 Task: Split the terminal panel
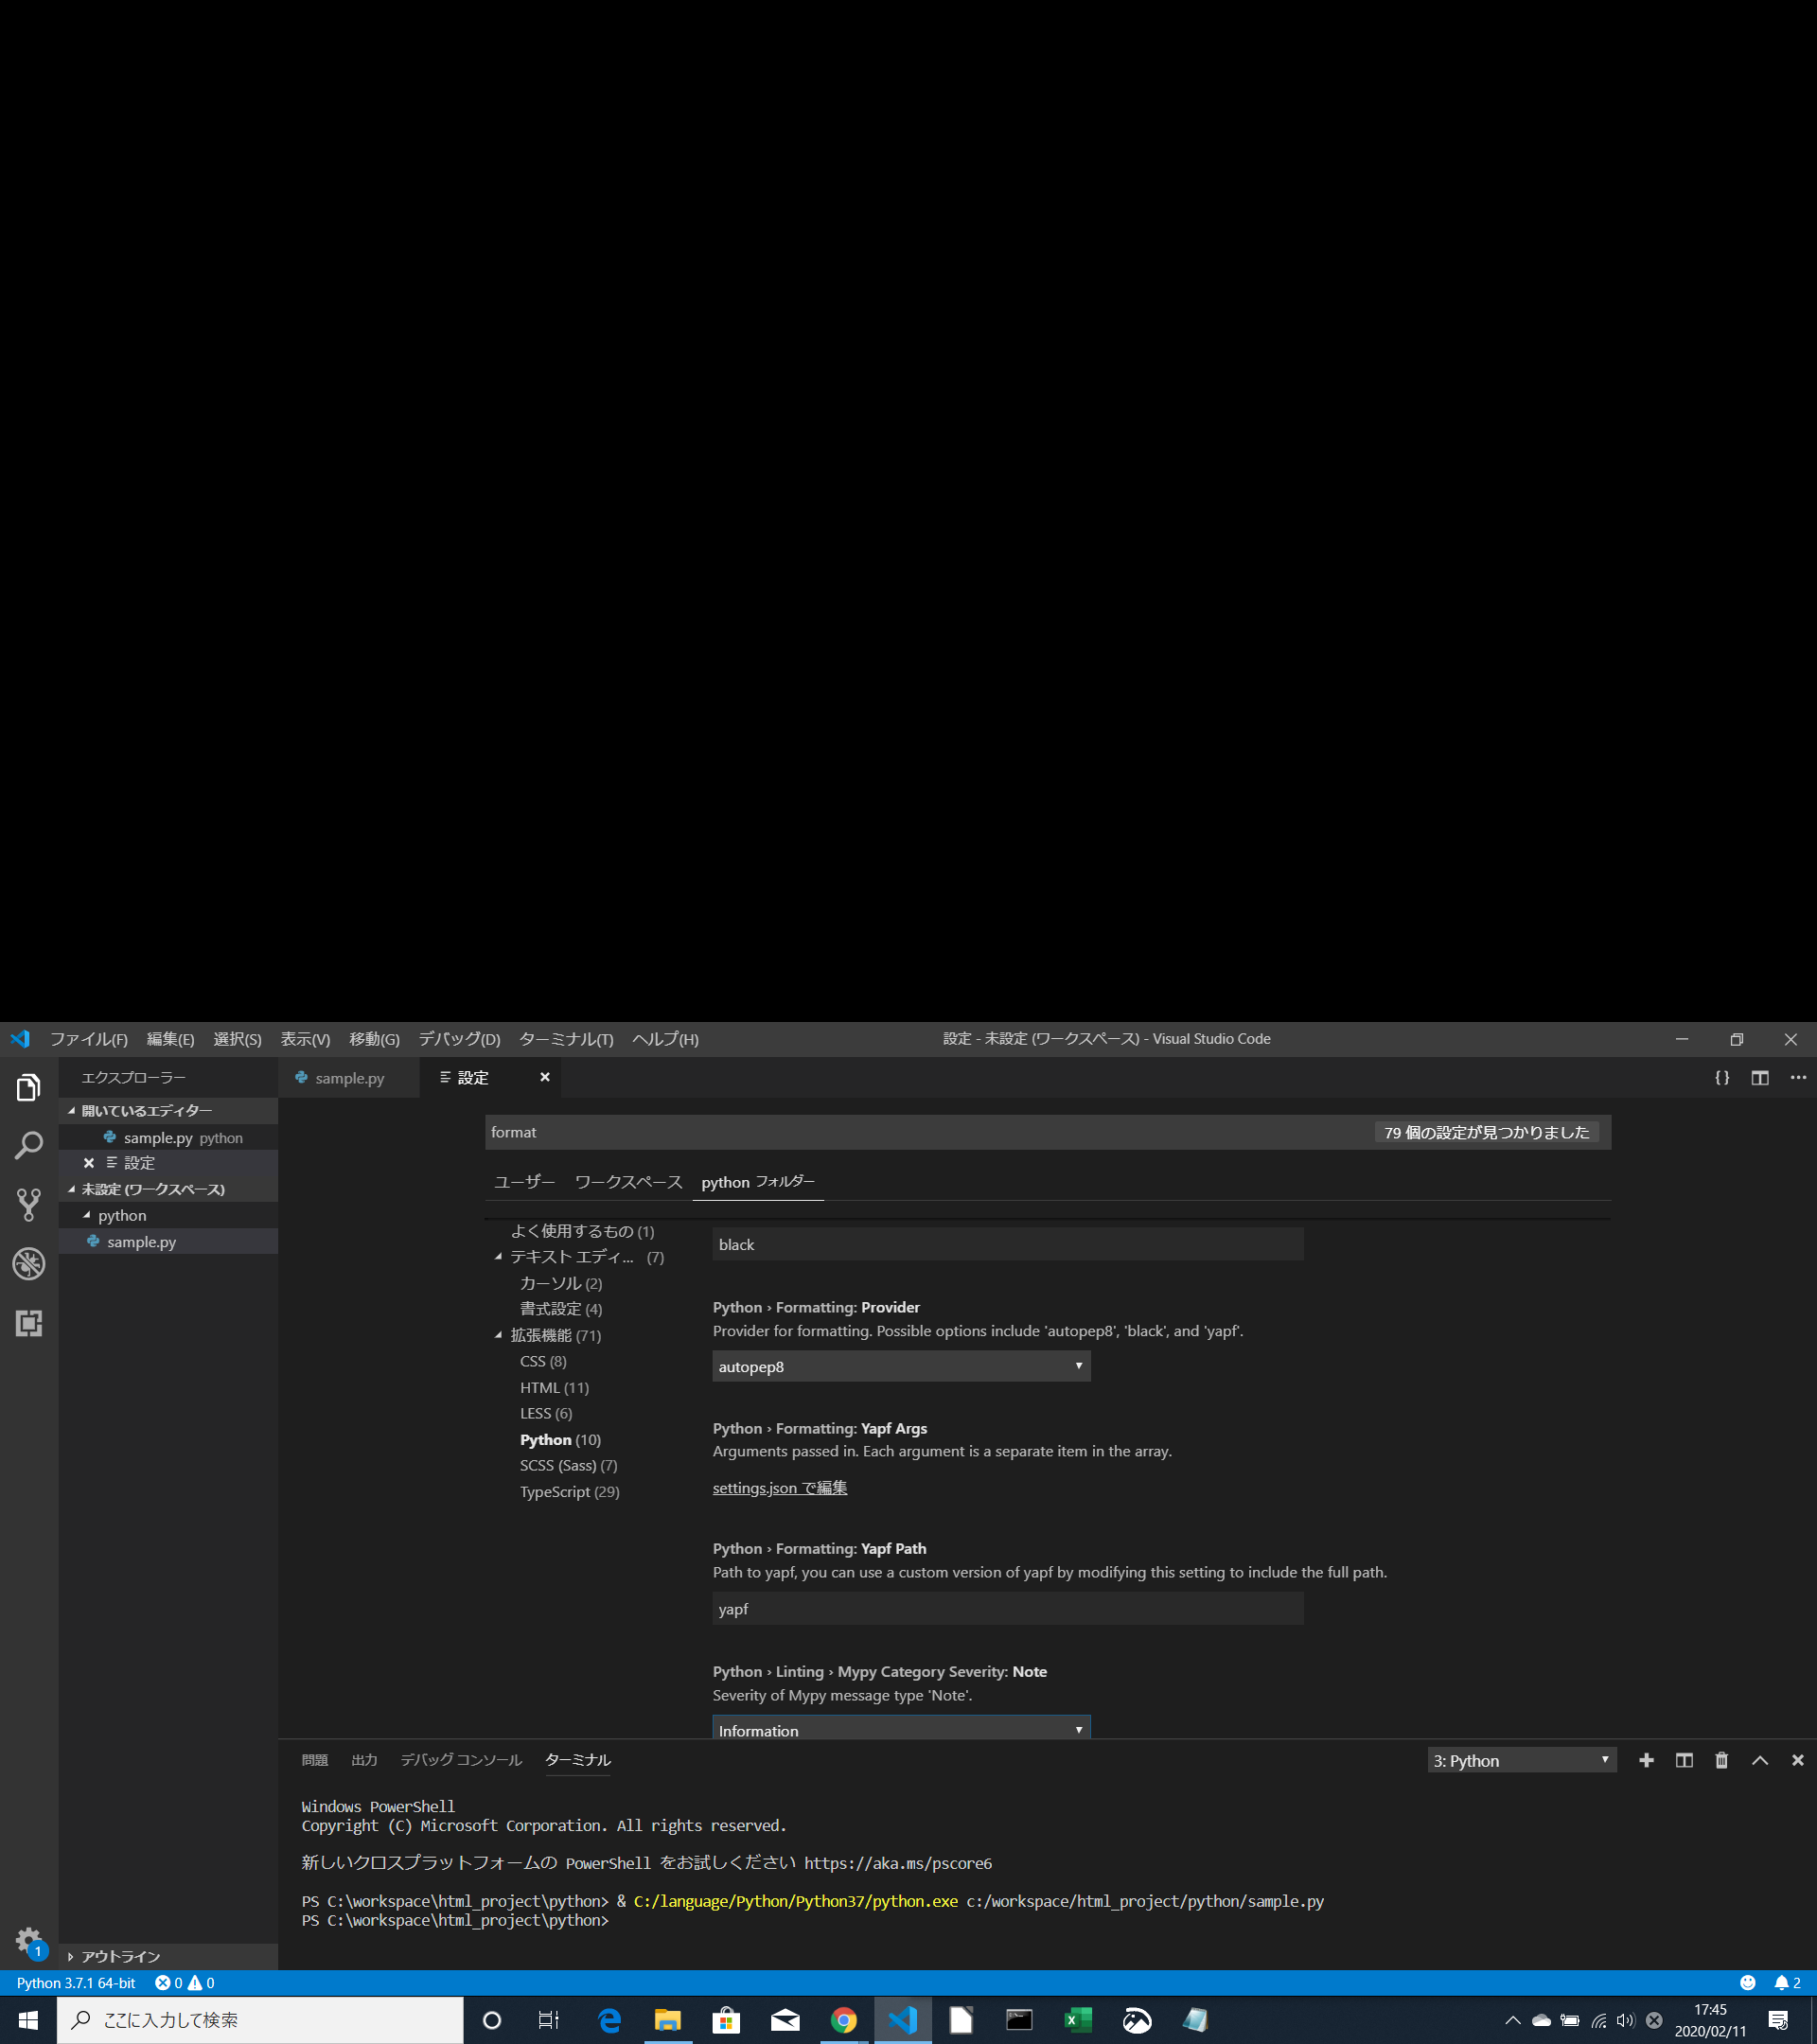click(1684, 1760)
